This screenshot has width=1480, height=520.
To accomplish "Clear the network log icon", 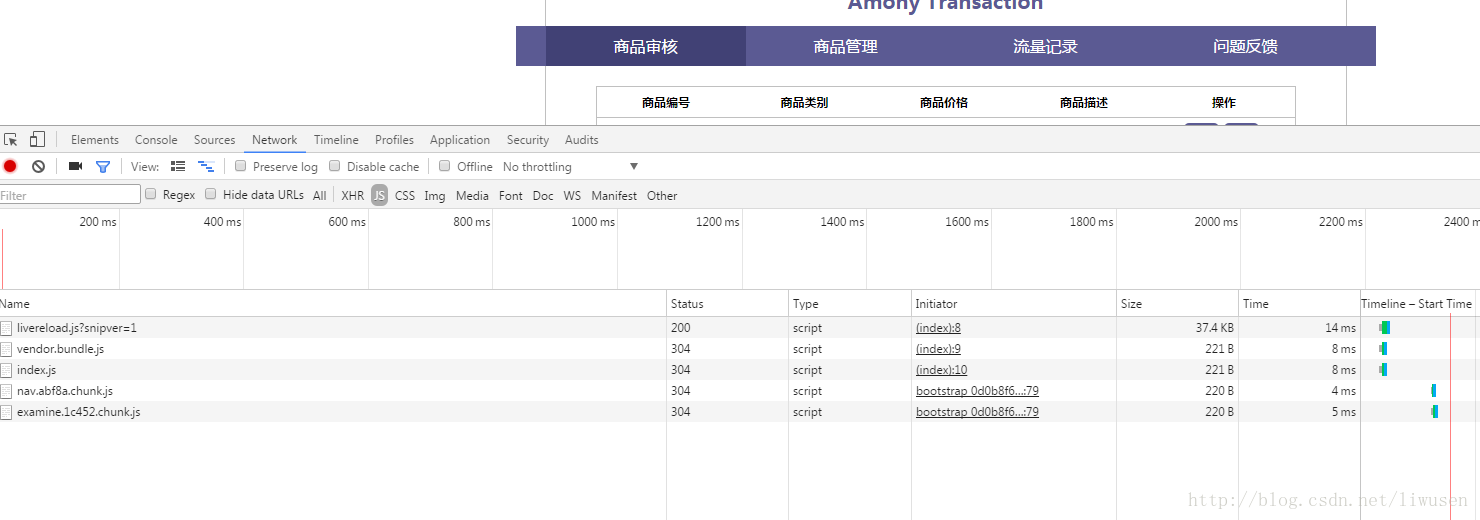I will (x=38, y=166).
